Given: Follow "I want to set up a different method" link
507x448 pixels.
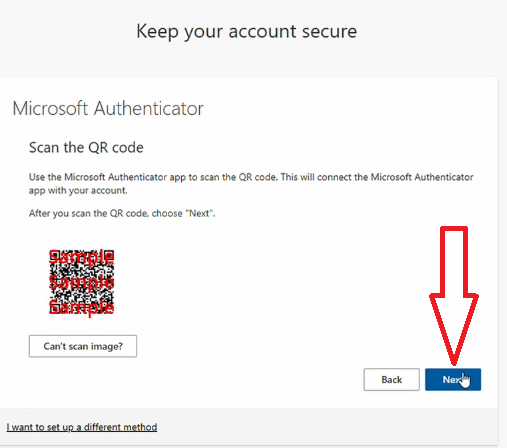Looking at the screenshot, I should pos(82,427).
